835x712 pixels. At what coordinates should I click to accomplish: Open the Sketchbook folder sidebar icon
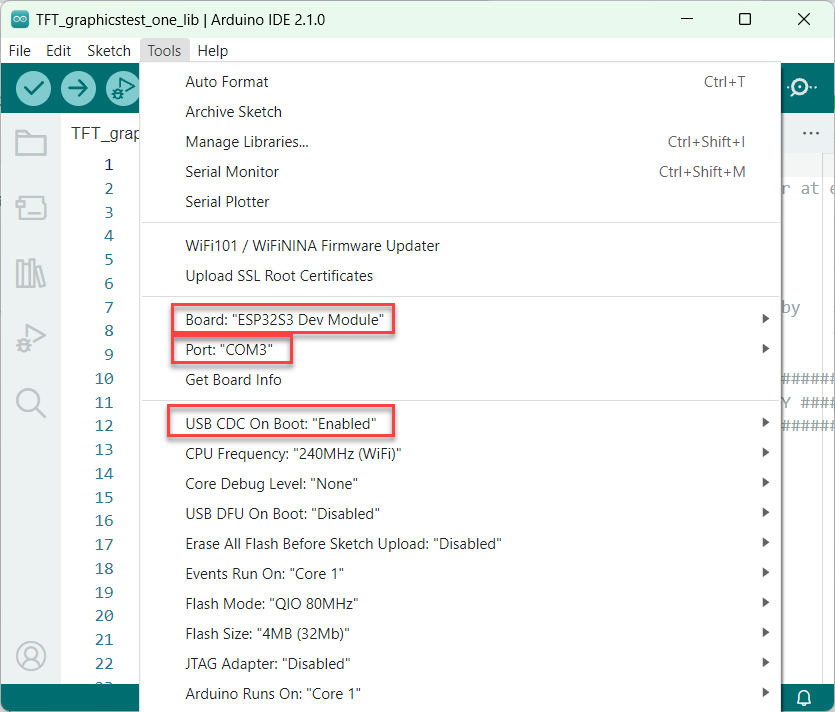[x=31, y=143]
